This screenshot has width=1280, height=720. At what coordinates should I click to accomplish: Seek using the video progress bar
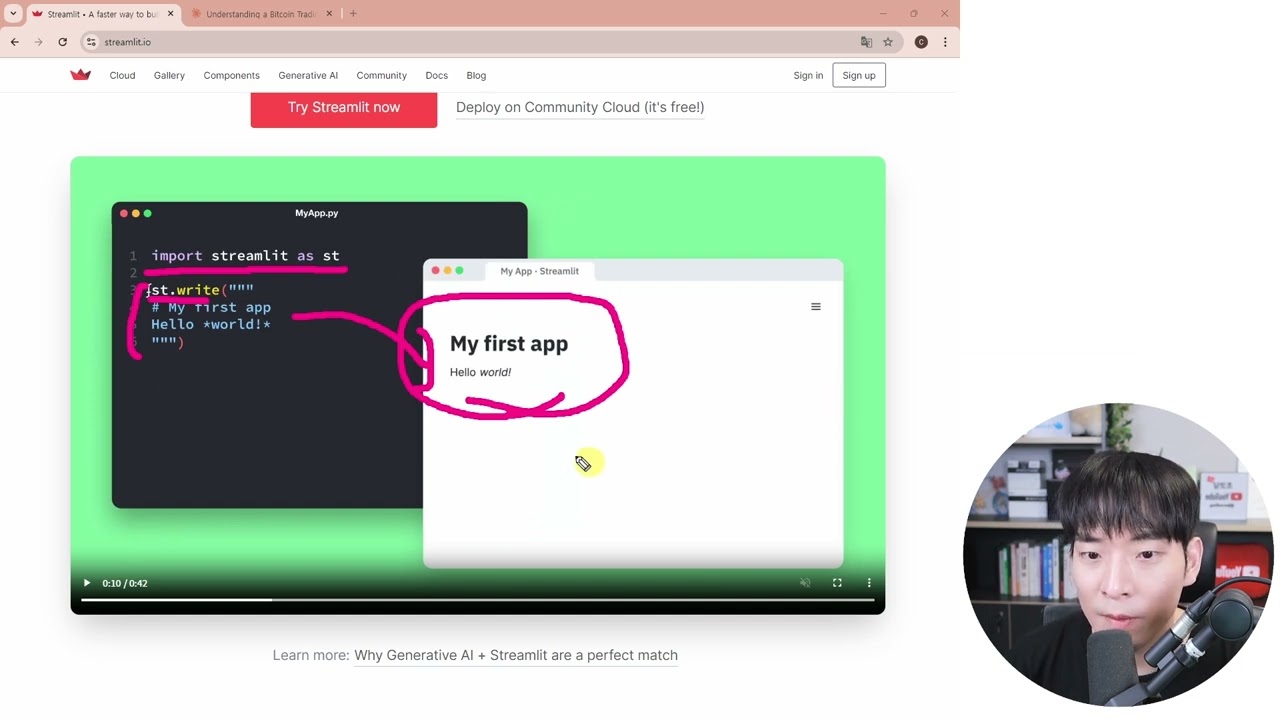(x=478, y=600)
